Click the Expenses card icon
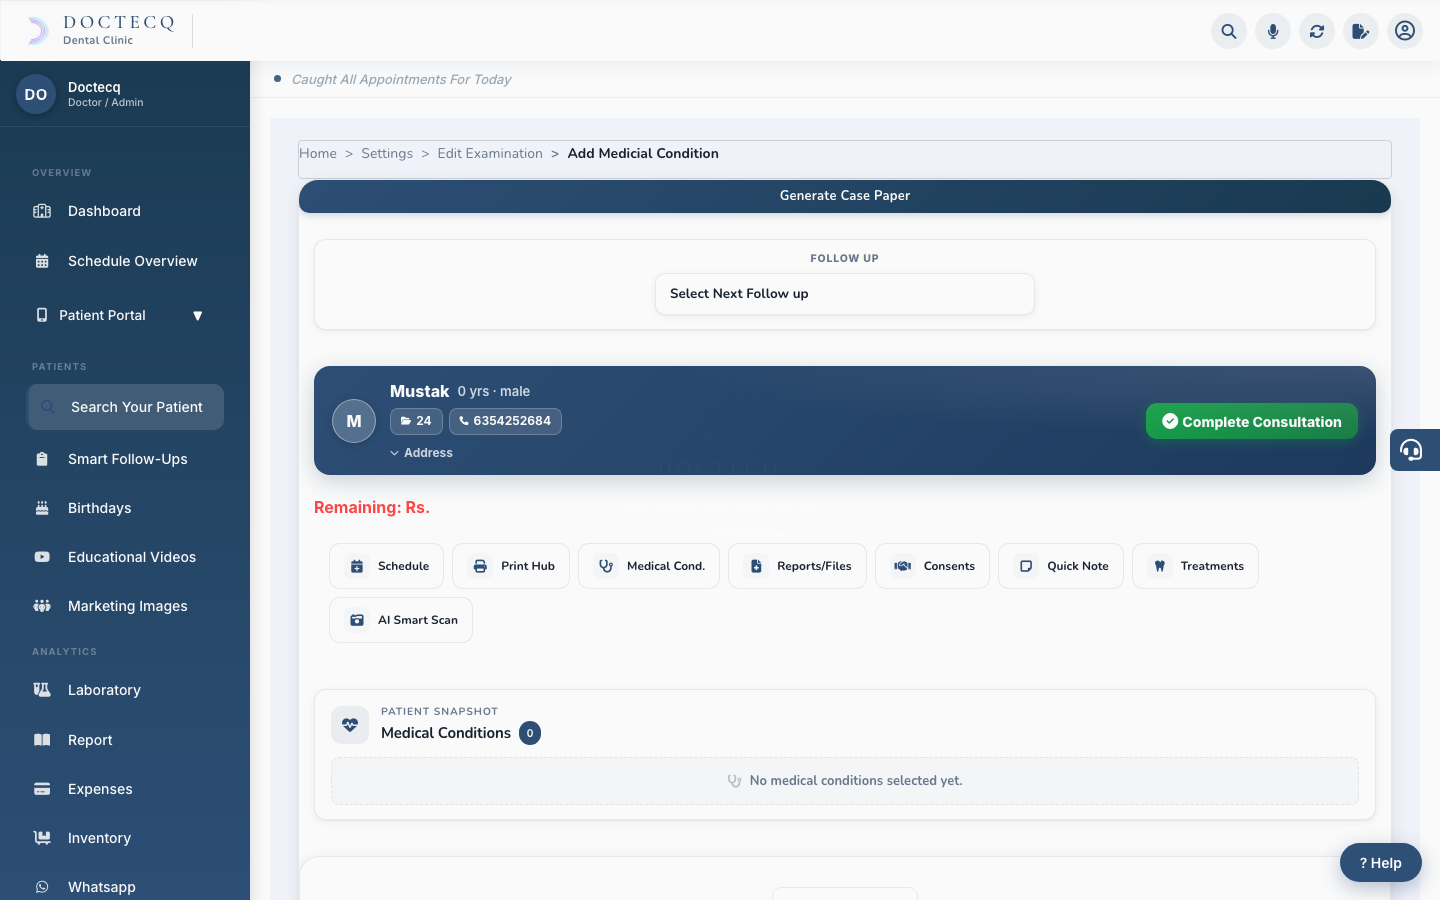 [x=42, y=789]
